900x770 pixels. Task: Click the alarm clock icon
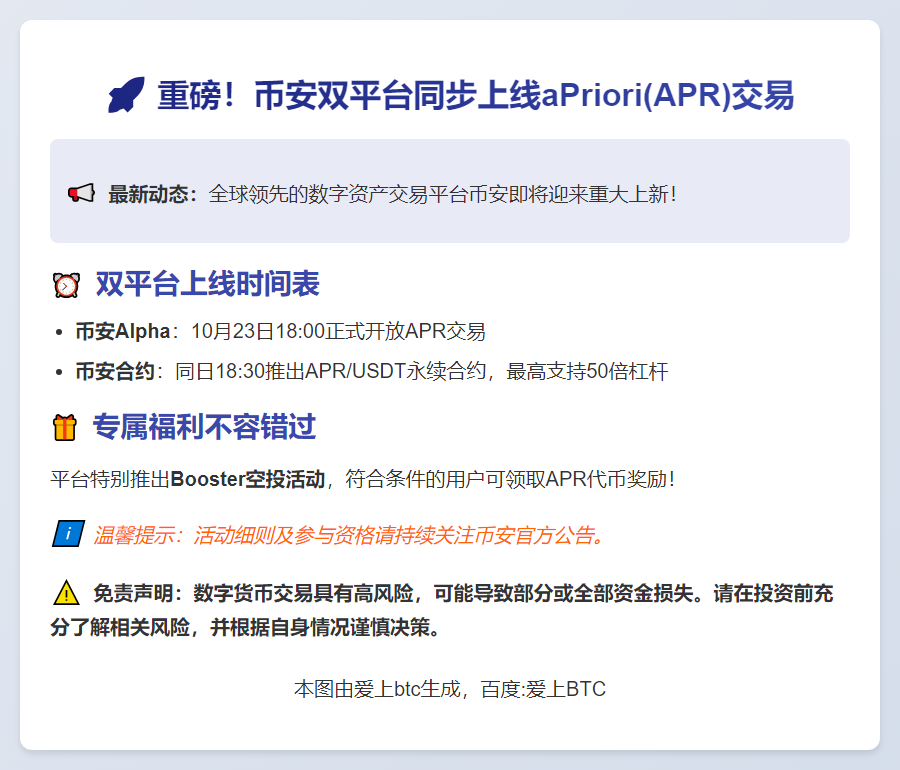click(66, 285)
